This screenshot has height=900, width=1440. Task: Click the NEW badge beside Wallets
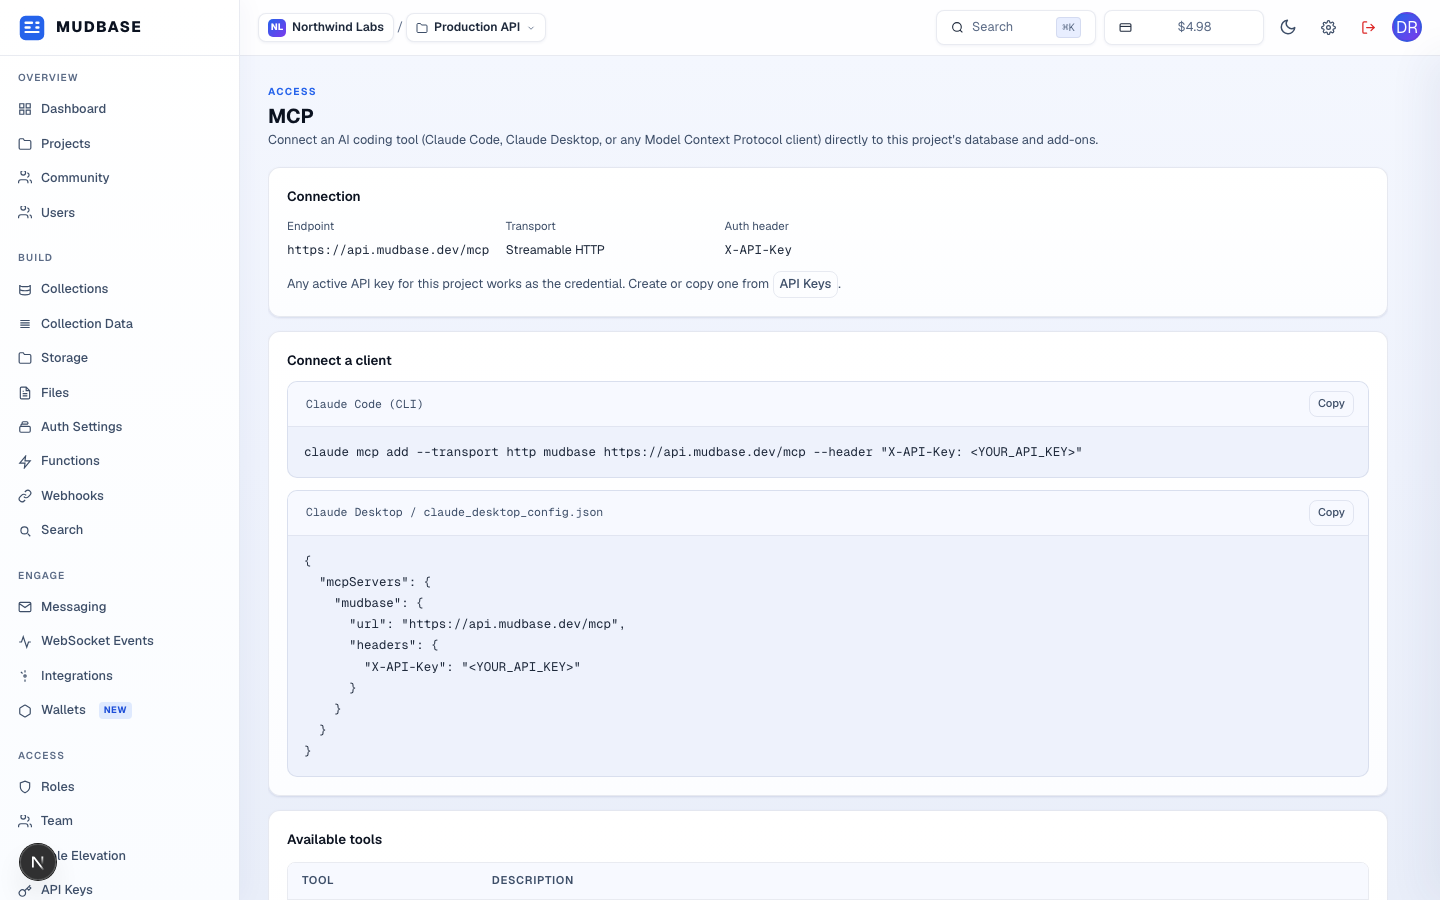[x=116, y=710]
